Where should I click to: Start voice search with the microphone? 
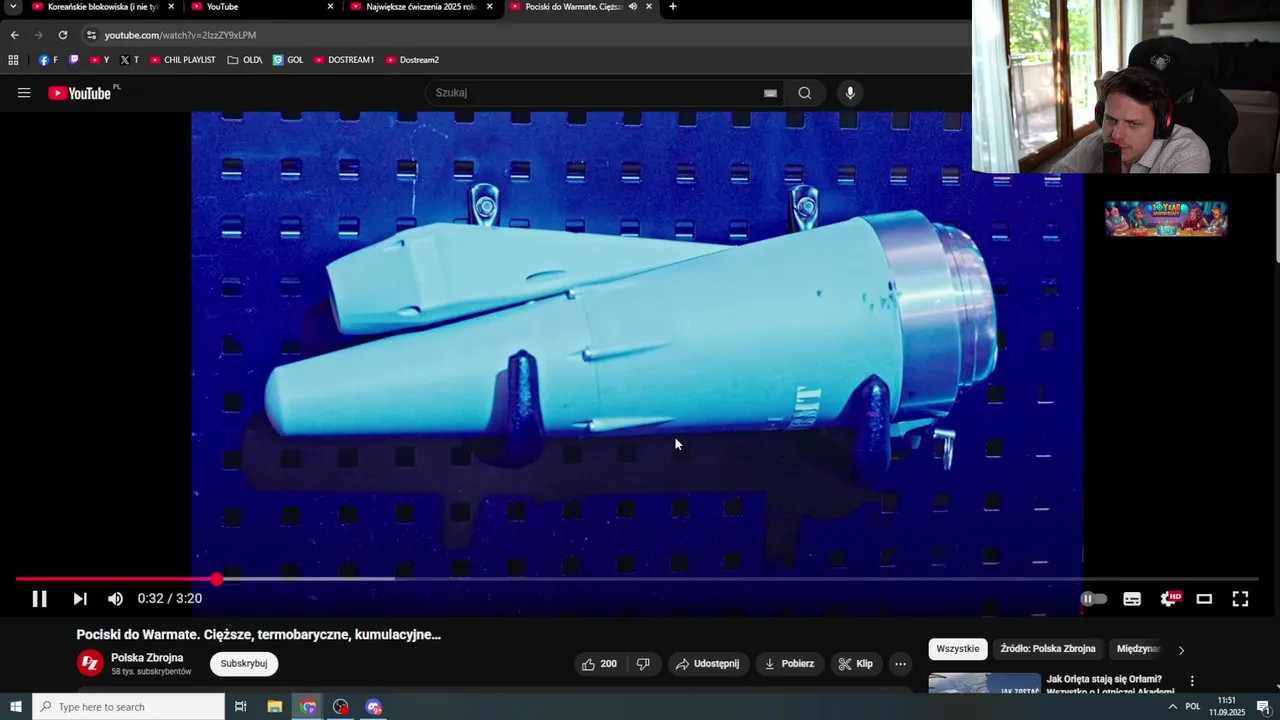[850, 93]
